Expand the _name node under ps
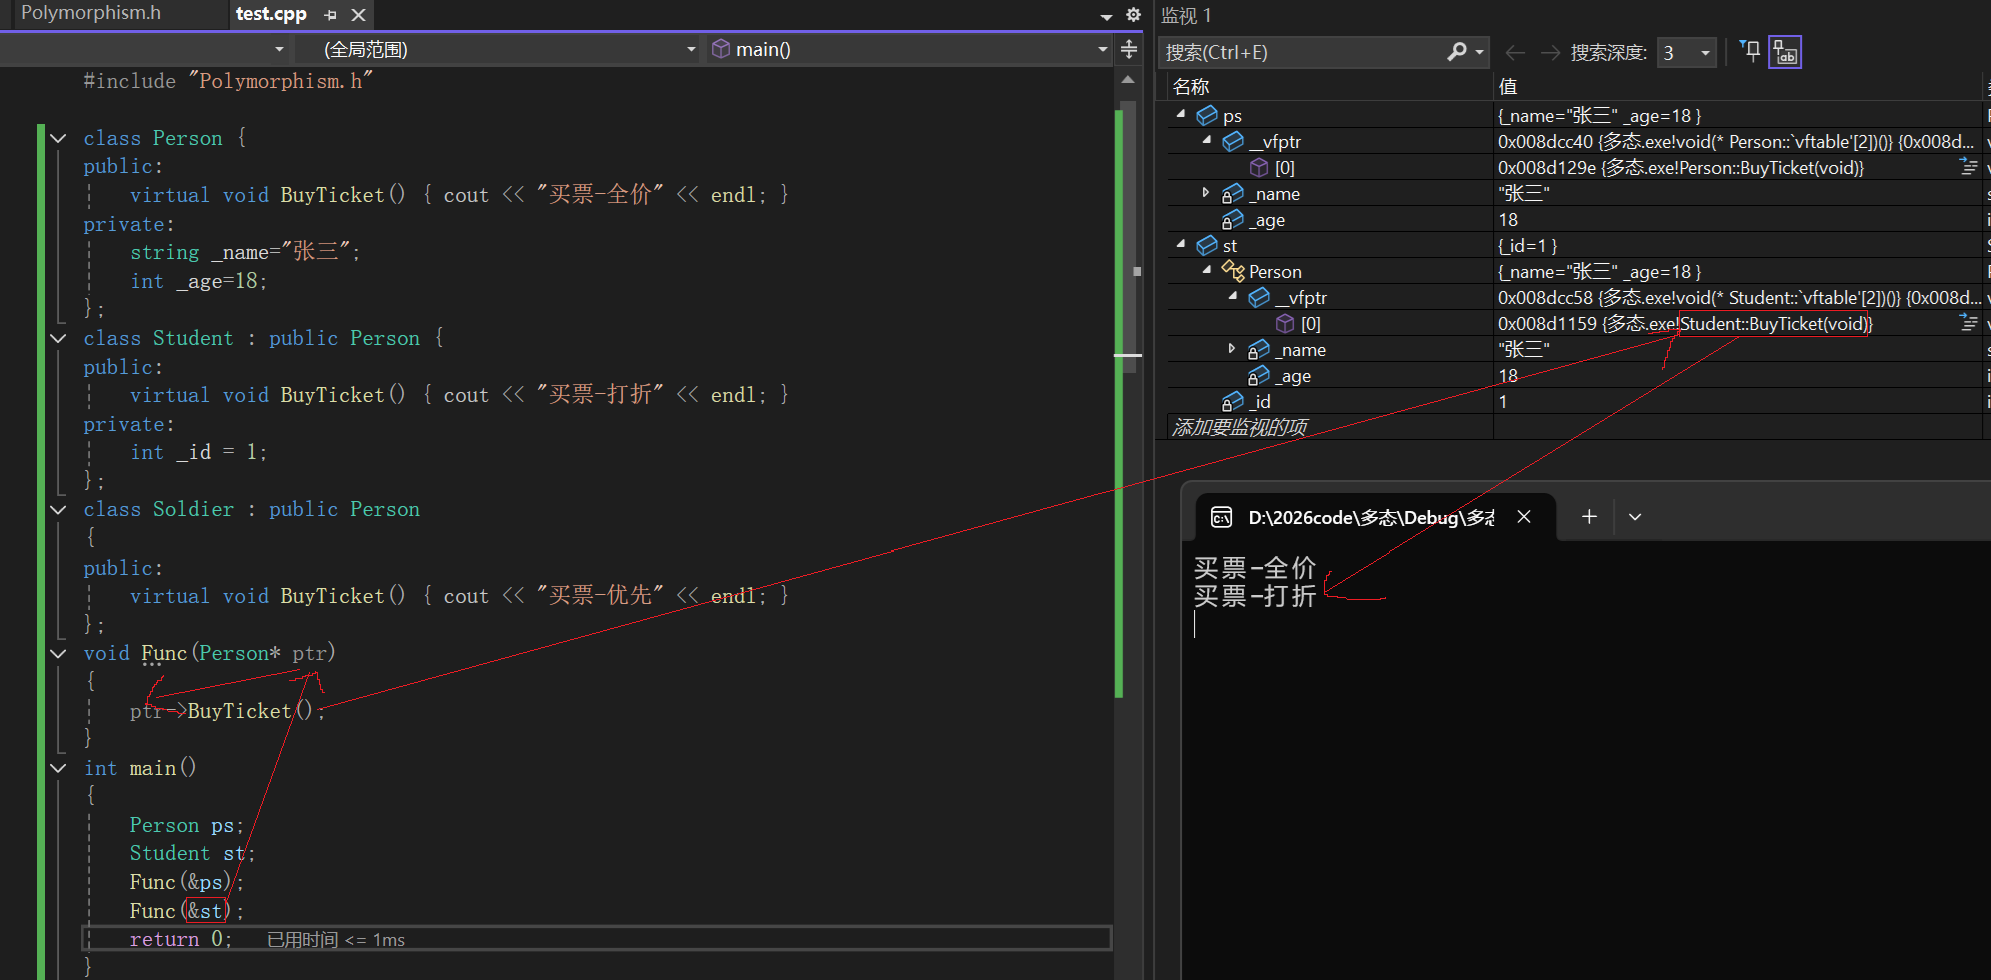The image size is (1991, 980). (x=1206, y=193)
